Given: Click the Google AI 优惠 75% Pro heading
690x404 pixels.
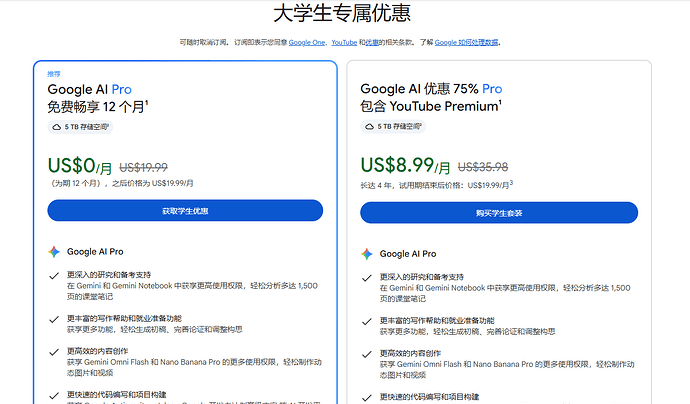Looking at the screenshot, I should tap(431, 89).
